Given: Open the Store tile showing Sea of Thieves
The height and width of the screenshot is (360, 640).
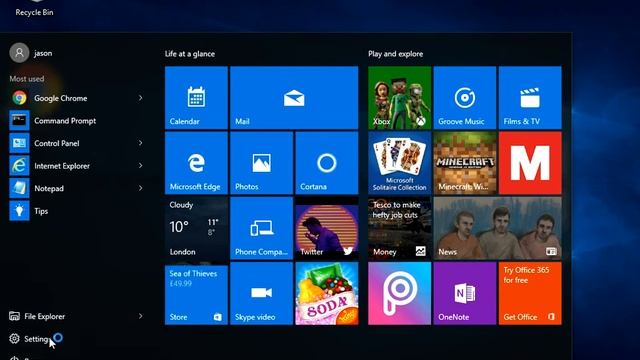Looking at the screenshot, I should pyautogui.click(x=196, y=293).
